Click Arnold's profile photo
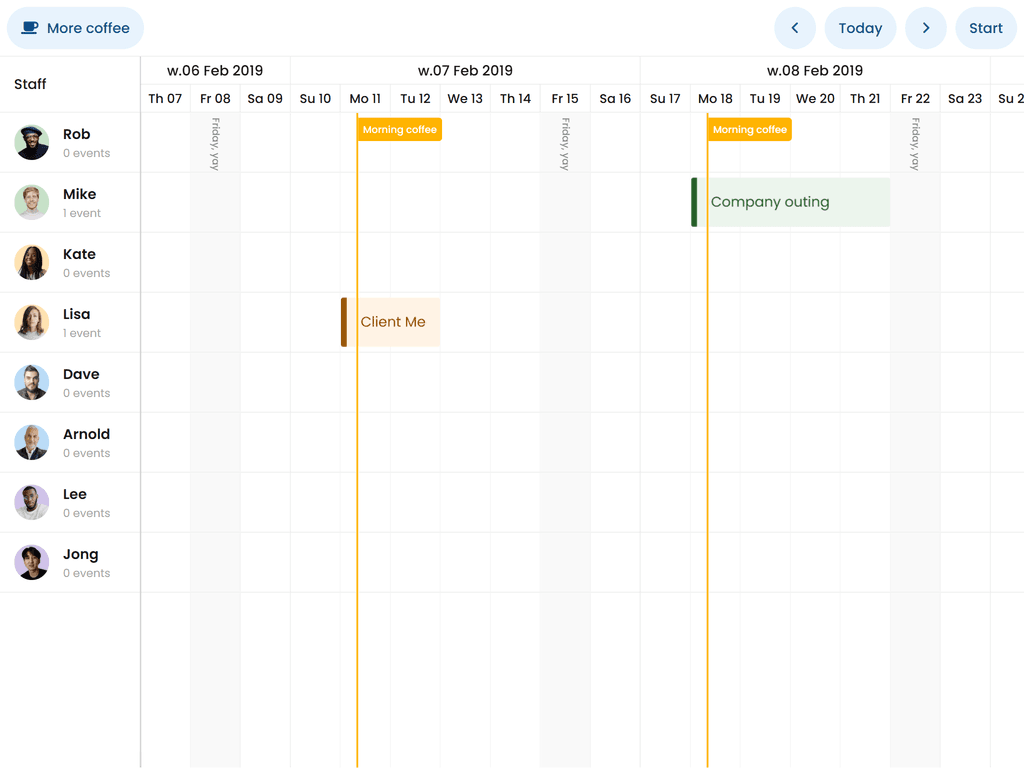Image resolution: width=1024 pixels, height=768 pixels. (32, 443)
